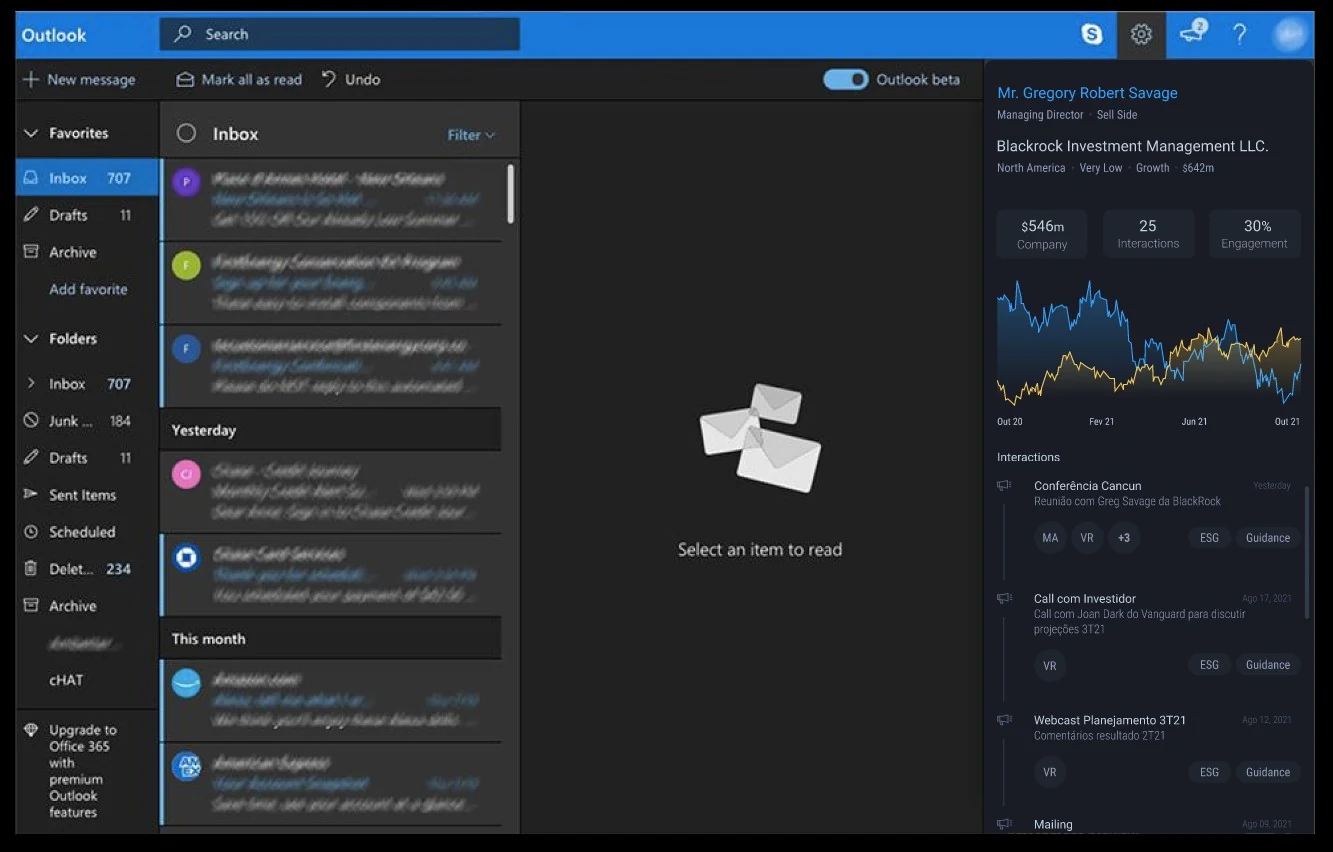Click Mark all as read

(x=239, y=79)
